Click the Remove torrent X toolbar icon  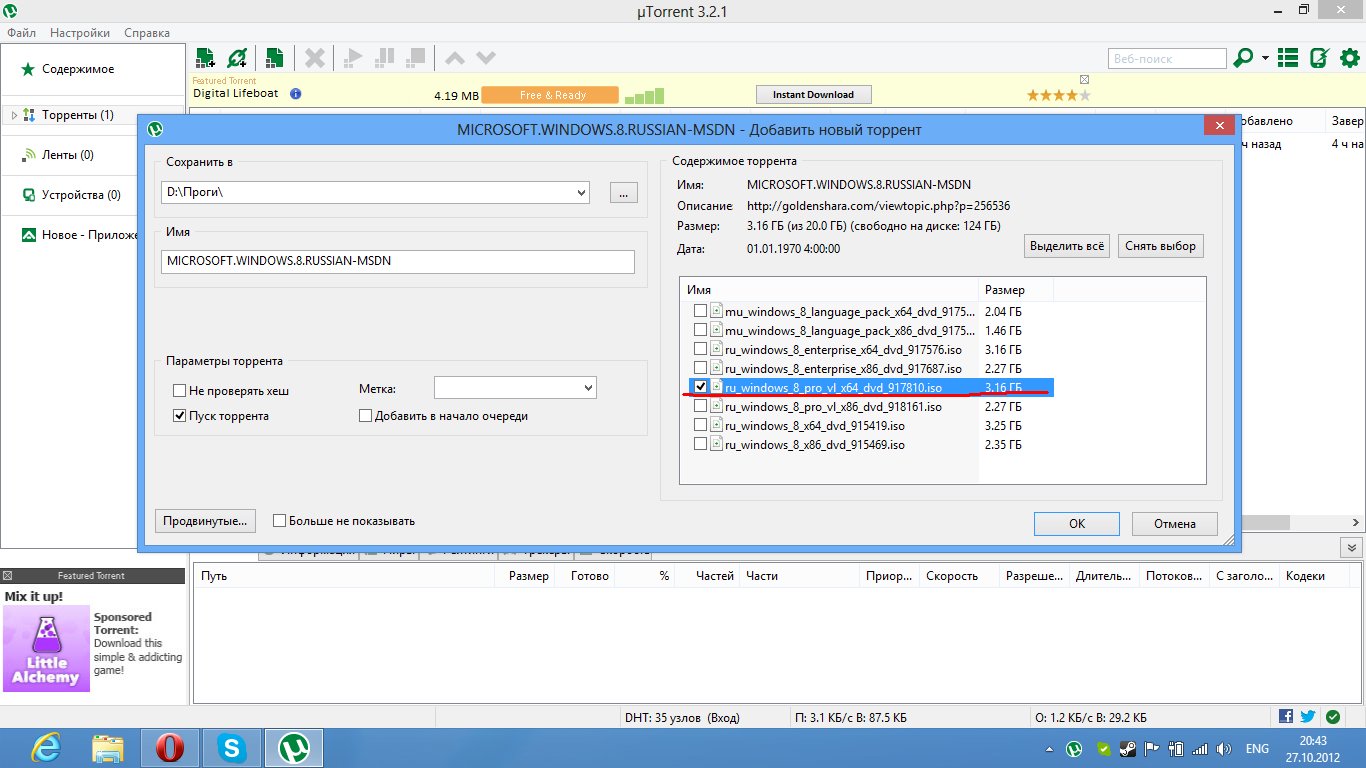314,58
